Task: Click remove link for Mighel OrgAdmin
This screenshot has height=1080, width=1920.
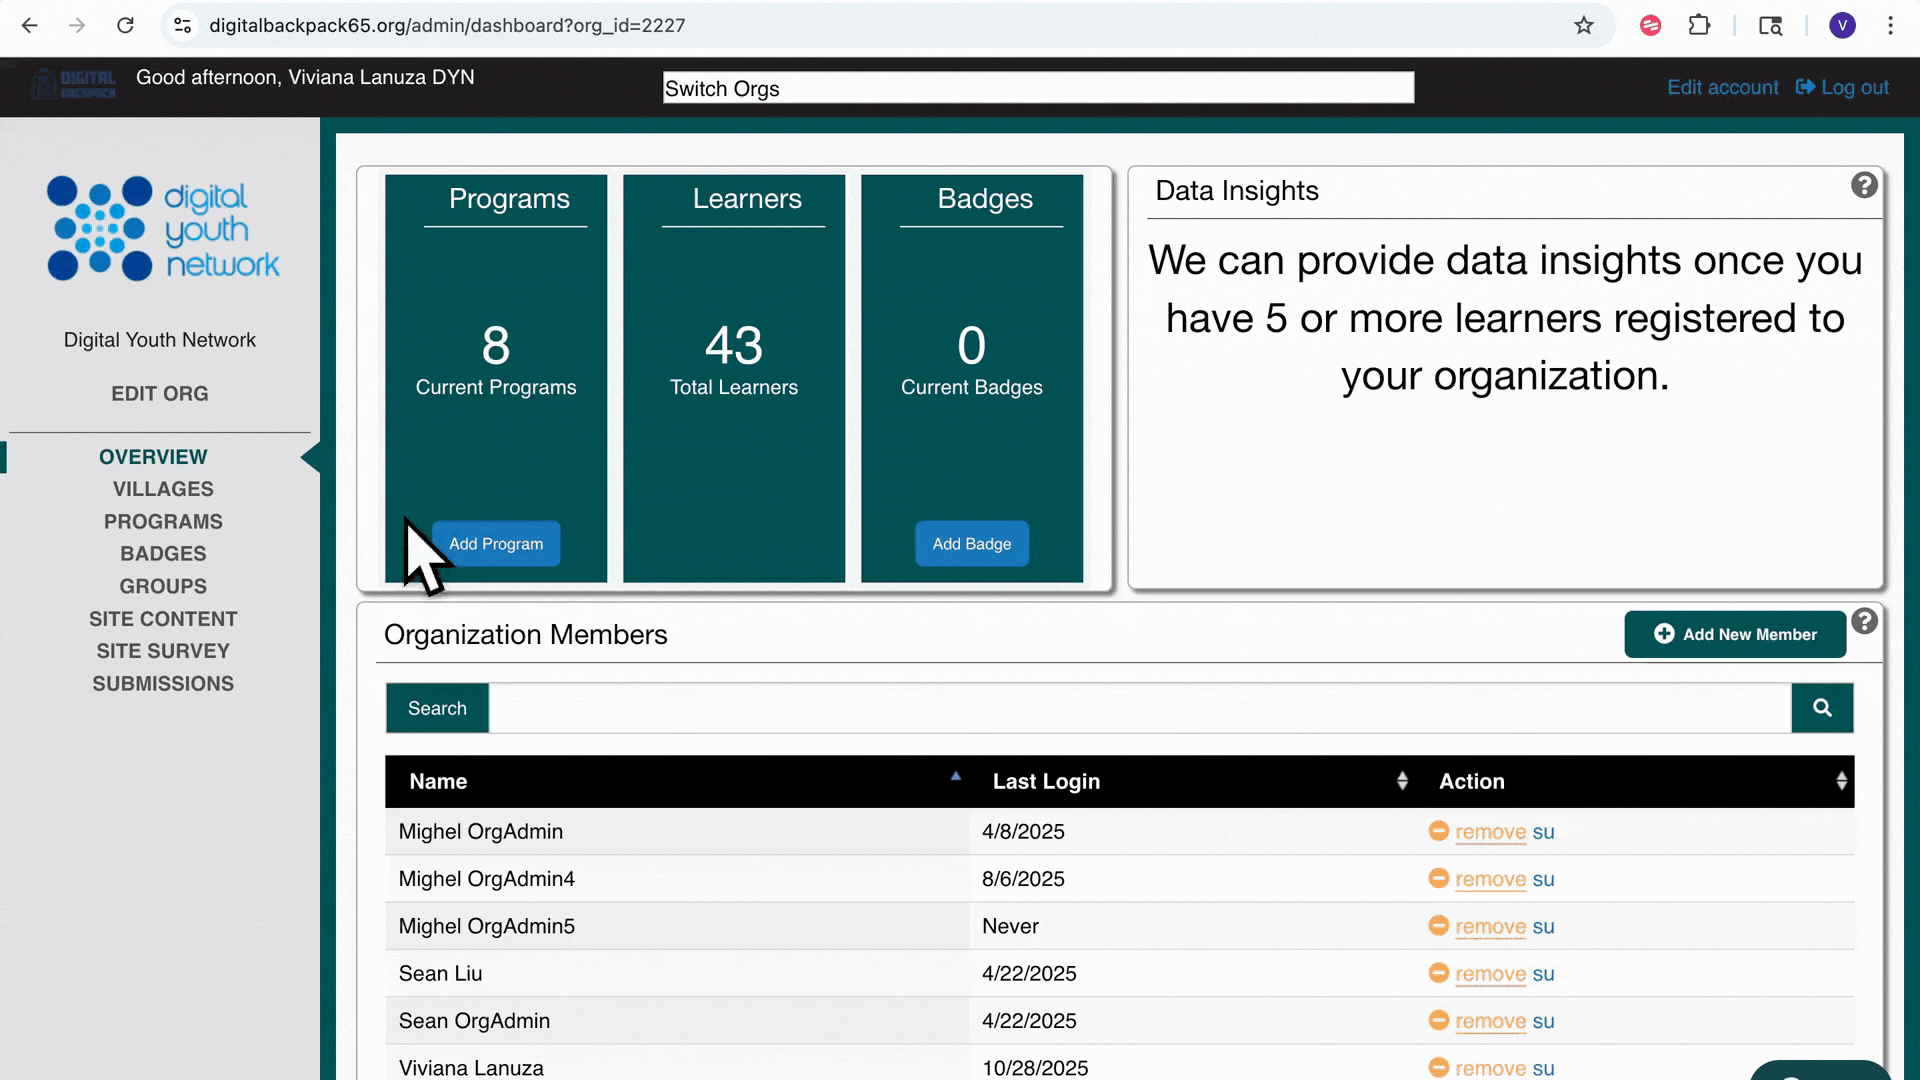Action: coord(1490,832)
